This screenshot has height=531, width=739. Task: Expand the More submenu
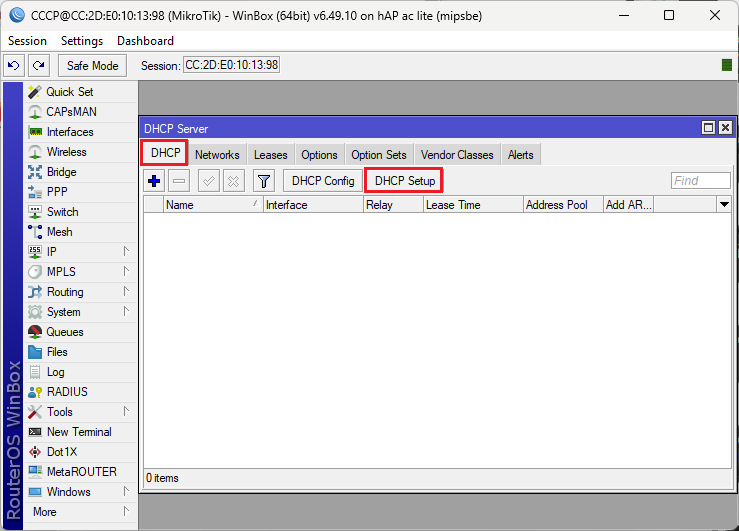coord(81,512)
